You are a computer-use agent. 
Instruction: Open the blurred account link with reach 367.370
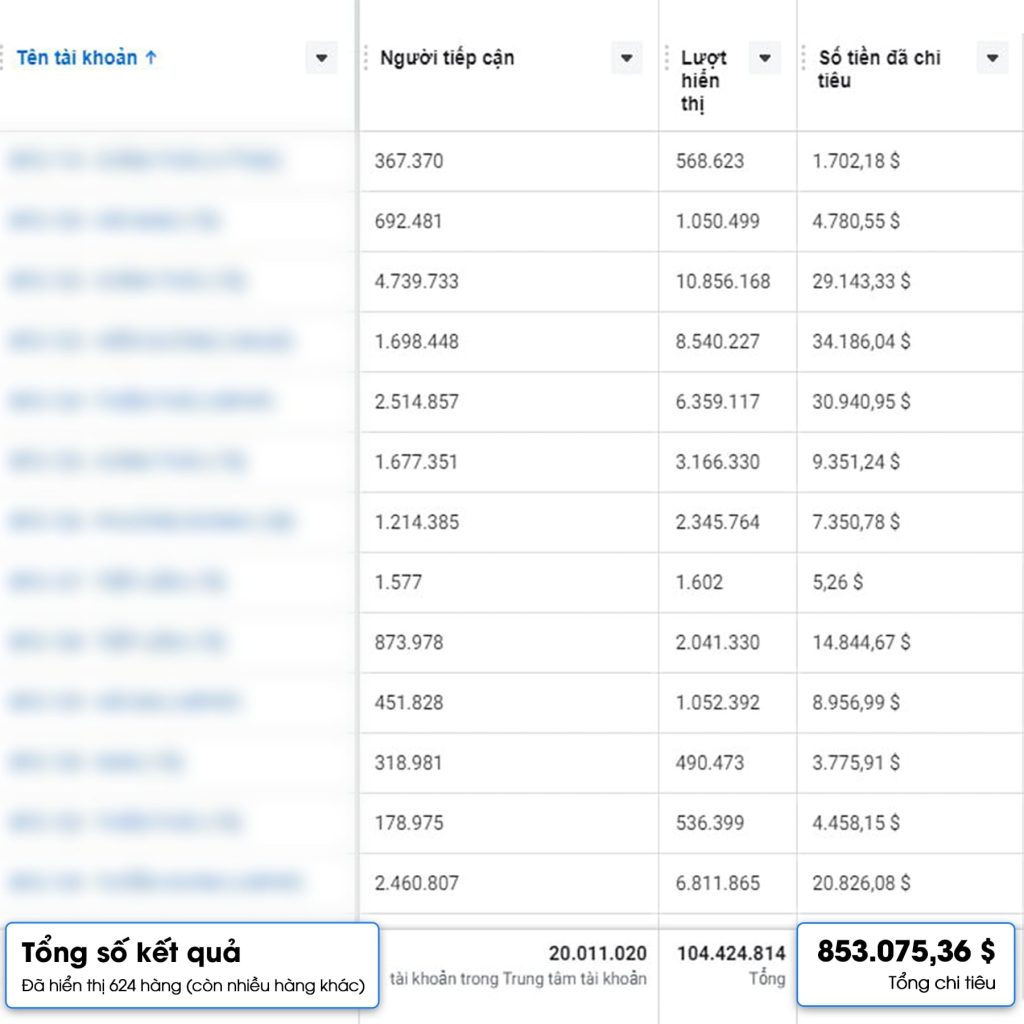pos(145,161)
